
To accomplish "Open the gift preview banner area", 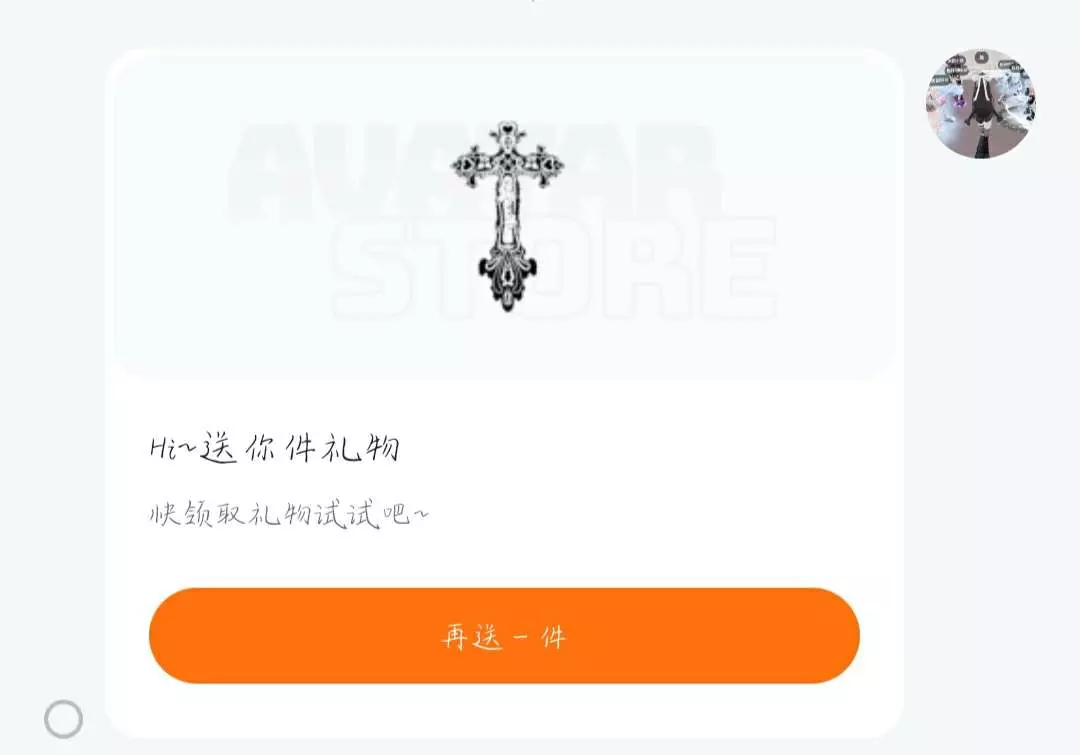I will (x=504, y=215).
